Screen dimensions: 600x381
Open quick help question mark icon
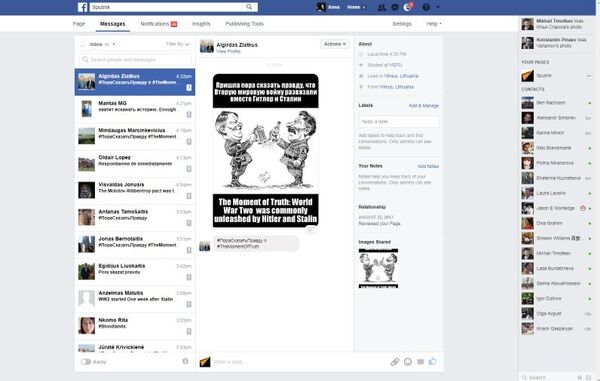pyautogui.click(x=426, y=7)
